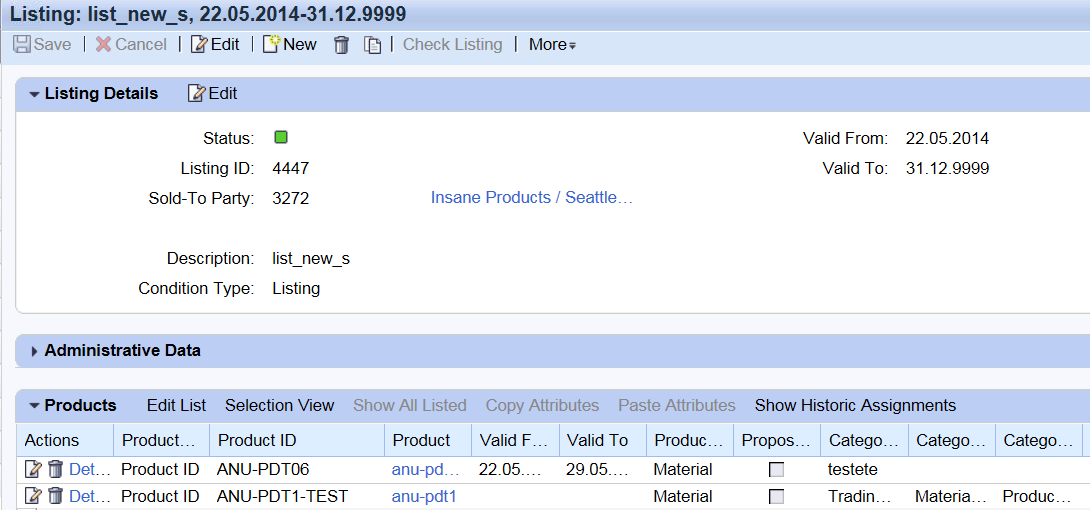Open the anu-pdt1 product link
This screenshot has width=1090, height=510.
pos(424,496)
